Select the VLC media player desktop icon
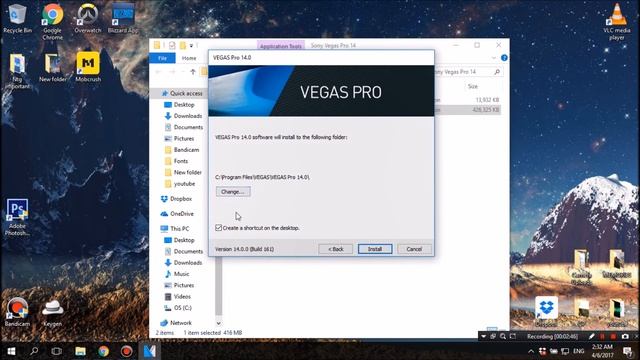 coord(617,21)
